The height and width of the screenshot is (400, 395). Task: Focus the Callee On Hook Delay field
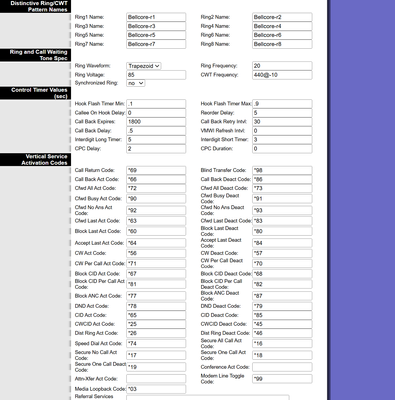point(156,113)
